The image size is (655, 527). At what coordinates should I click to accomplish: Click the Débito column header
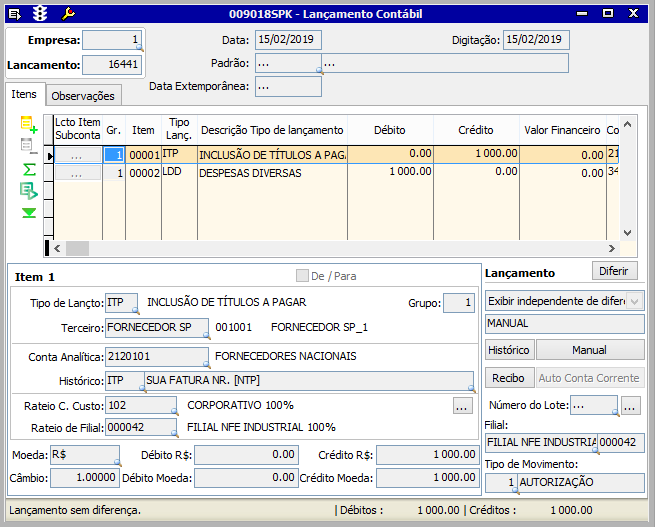point(390,130)
